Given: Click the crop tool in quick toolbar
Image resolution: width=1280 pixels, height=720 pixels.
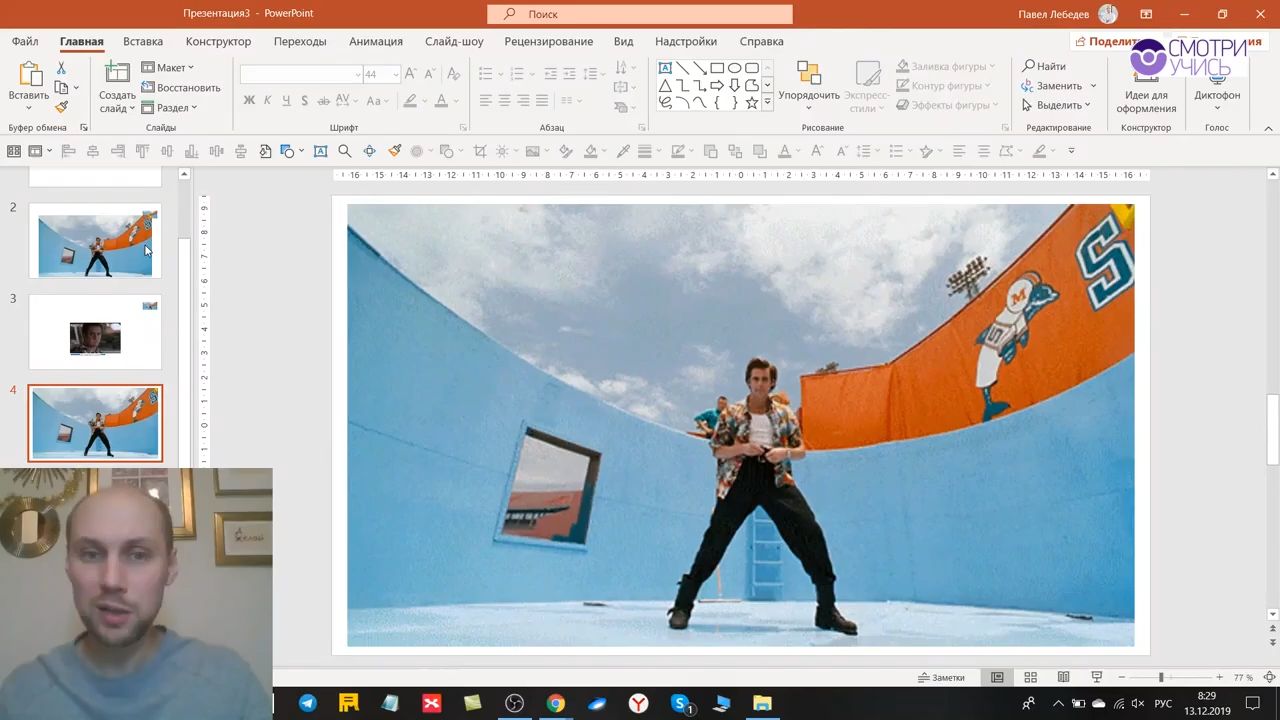Looking at the screenshot, I should point(480,151).
